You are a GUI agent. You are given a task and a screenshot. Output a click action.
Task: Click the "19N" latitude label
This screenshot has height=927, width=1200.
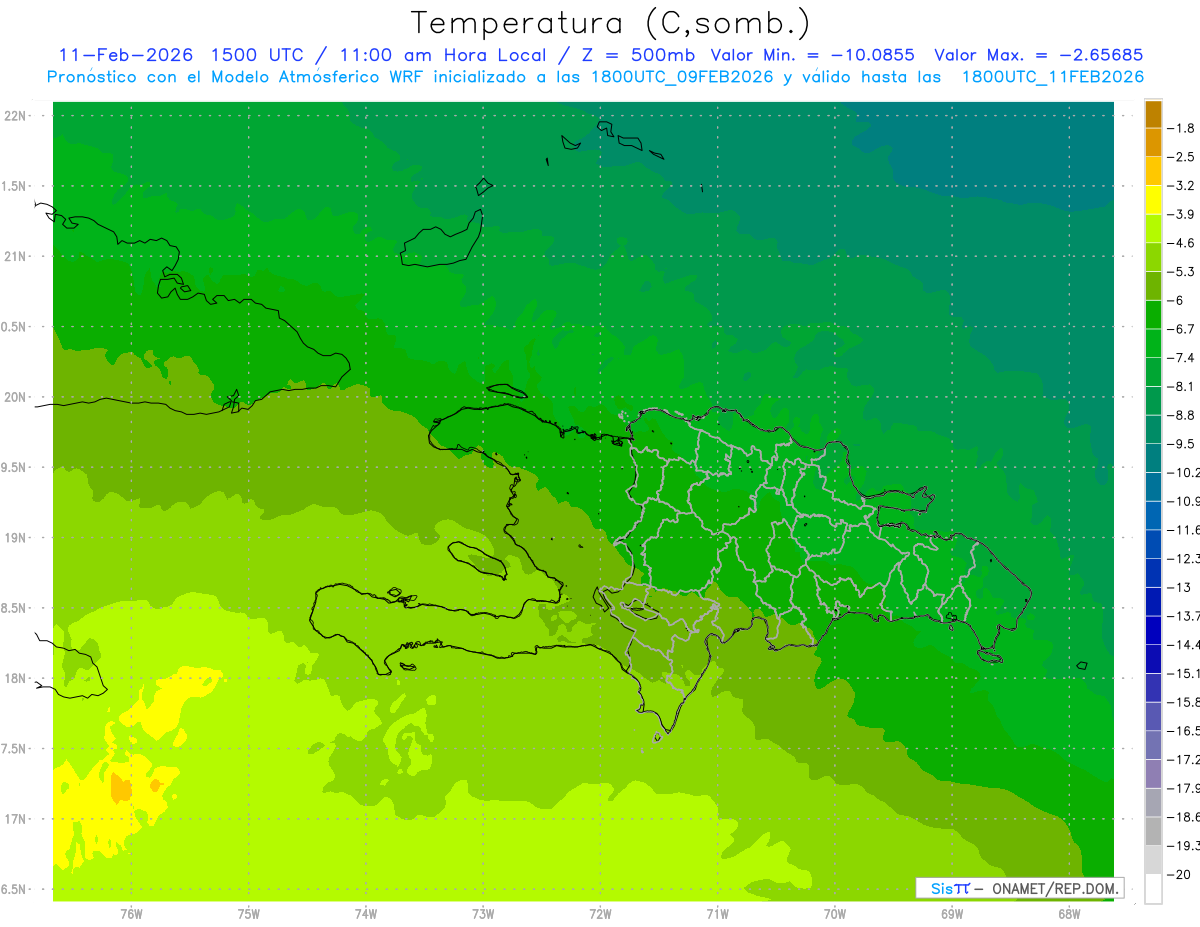[14, 538]
